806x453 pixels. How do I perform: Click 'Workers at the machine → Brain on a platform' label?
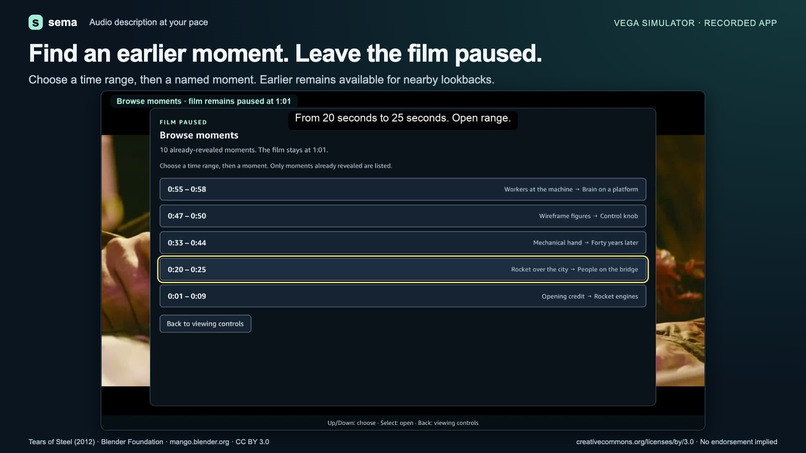point(571,189)
